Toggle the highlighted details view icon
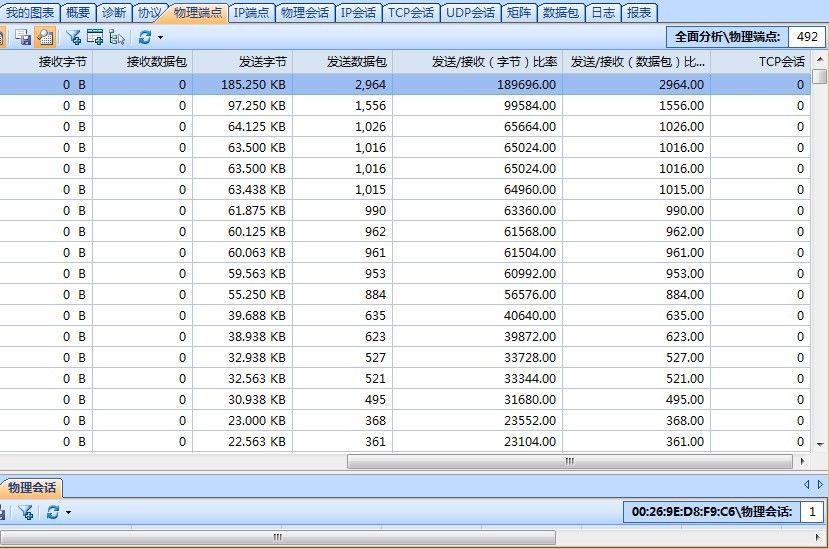Viewport: 829px width, 549px height. [x=45, y=37]
